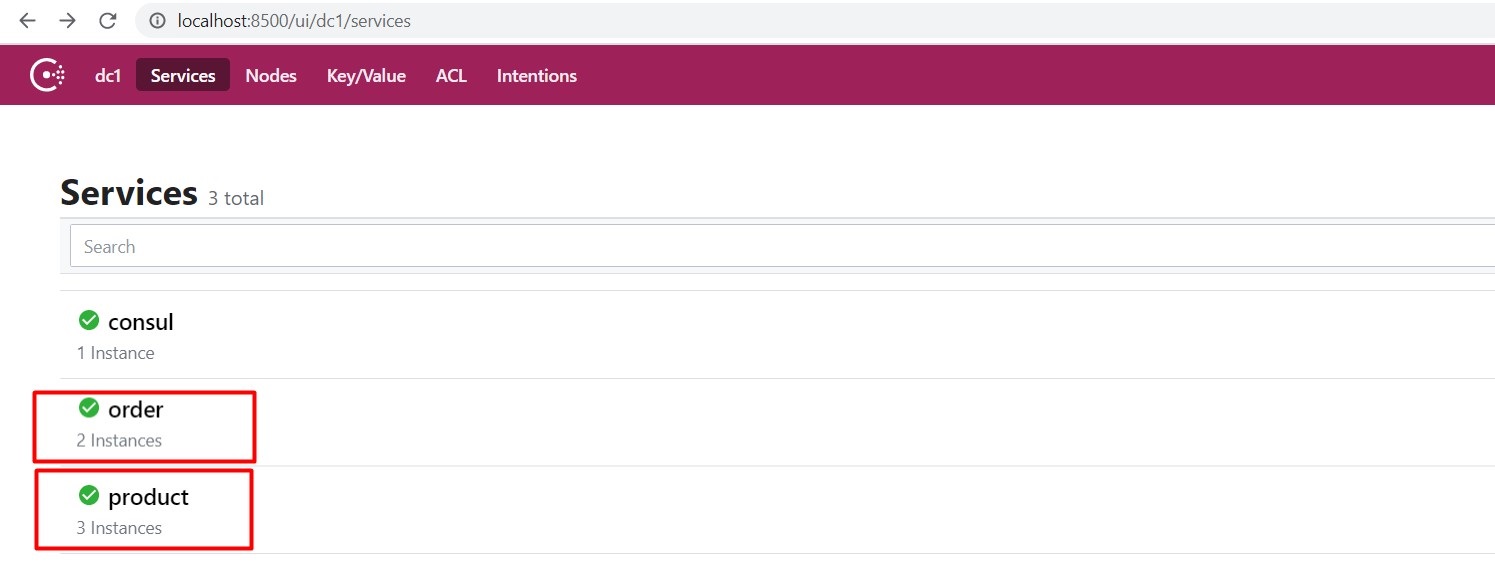This screenshot has width=1495, height=577.
Task: Reload the page with refresh icon
Action: [108, 21]
